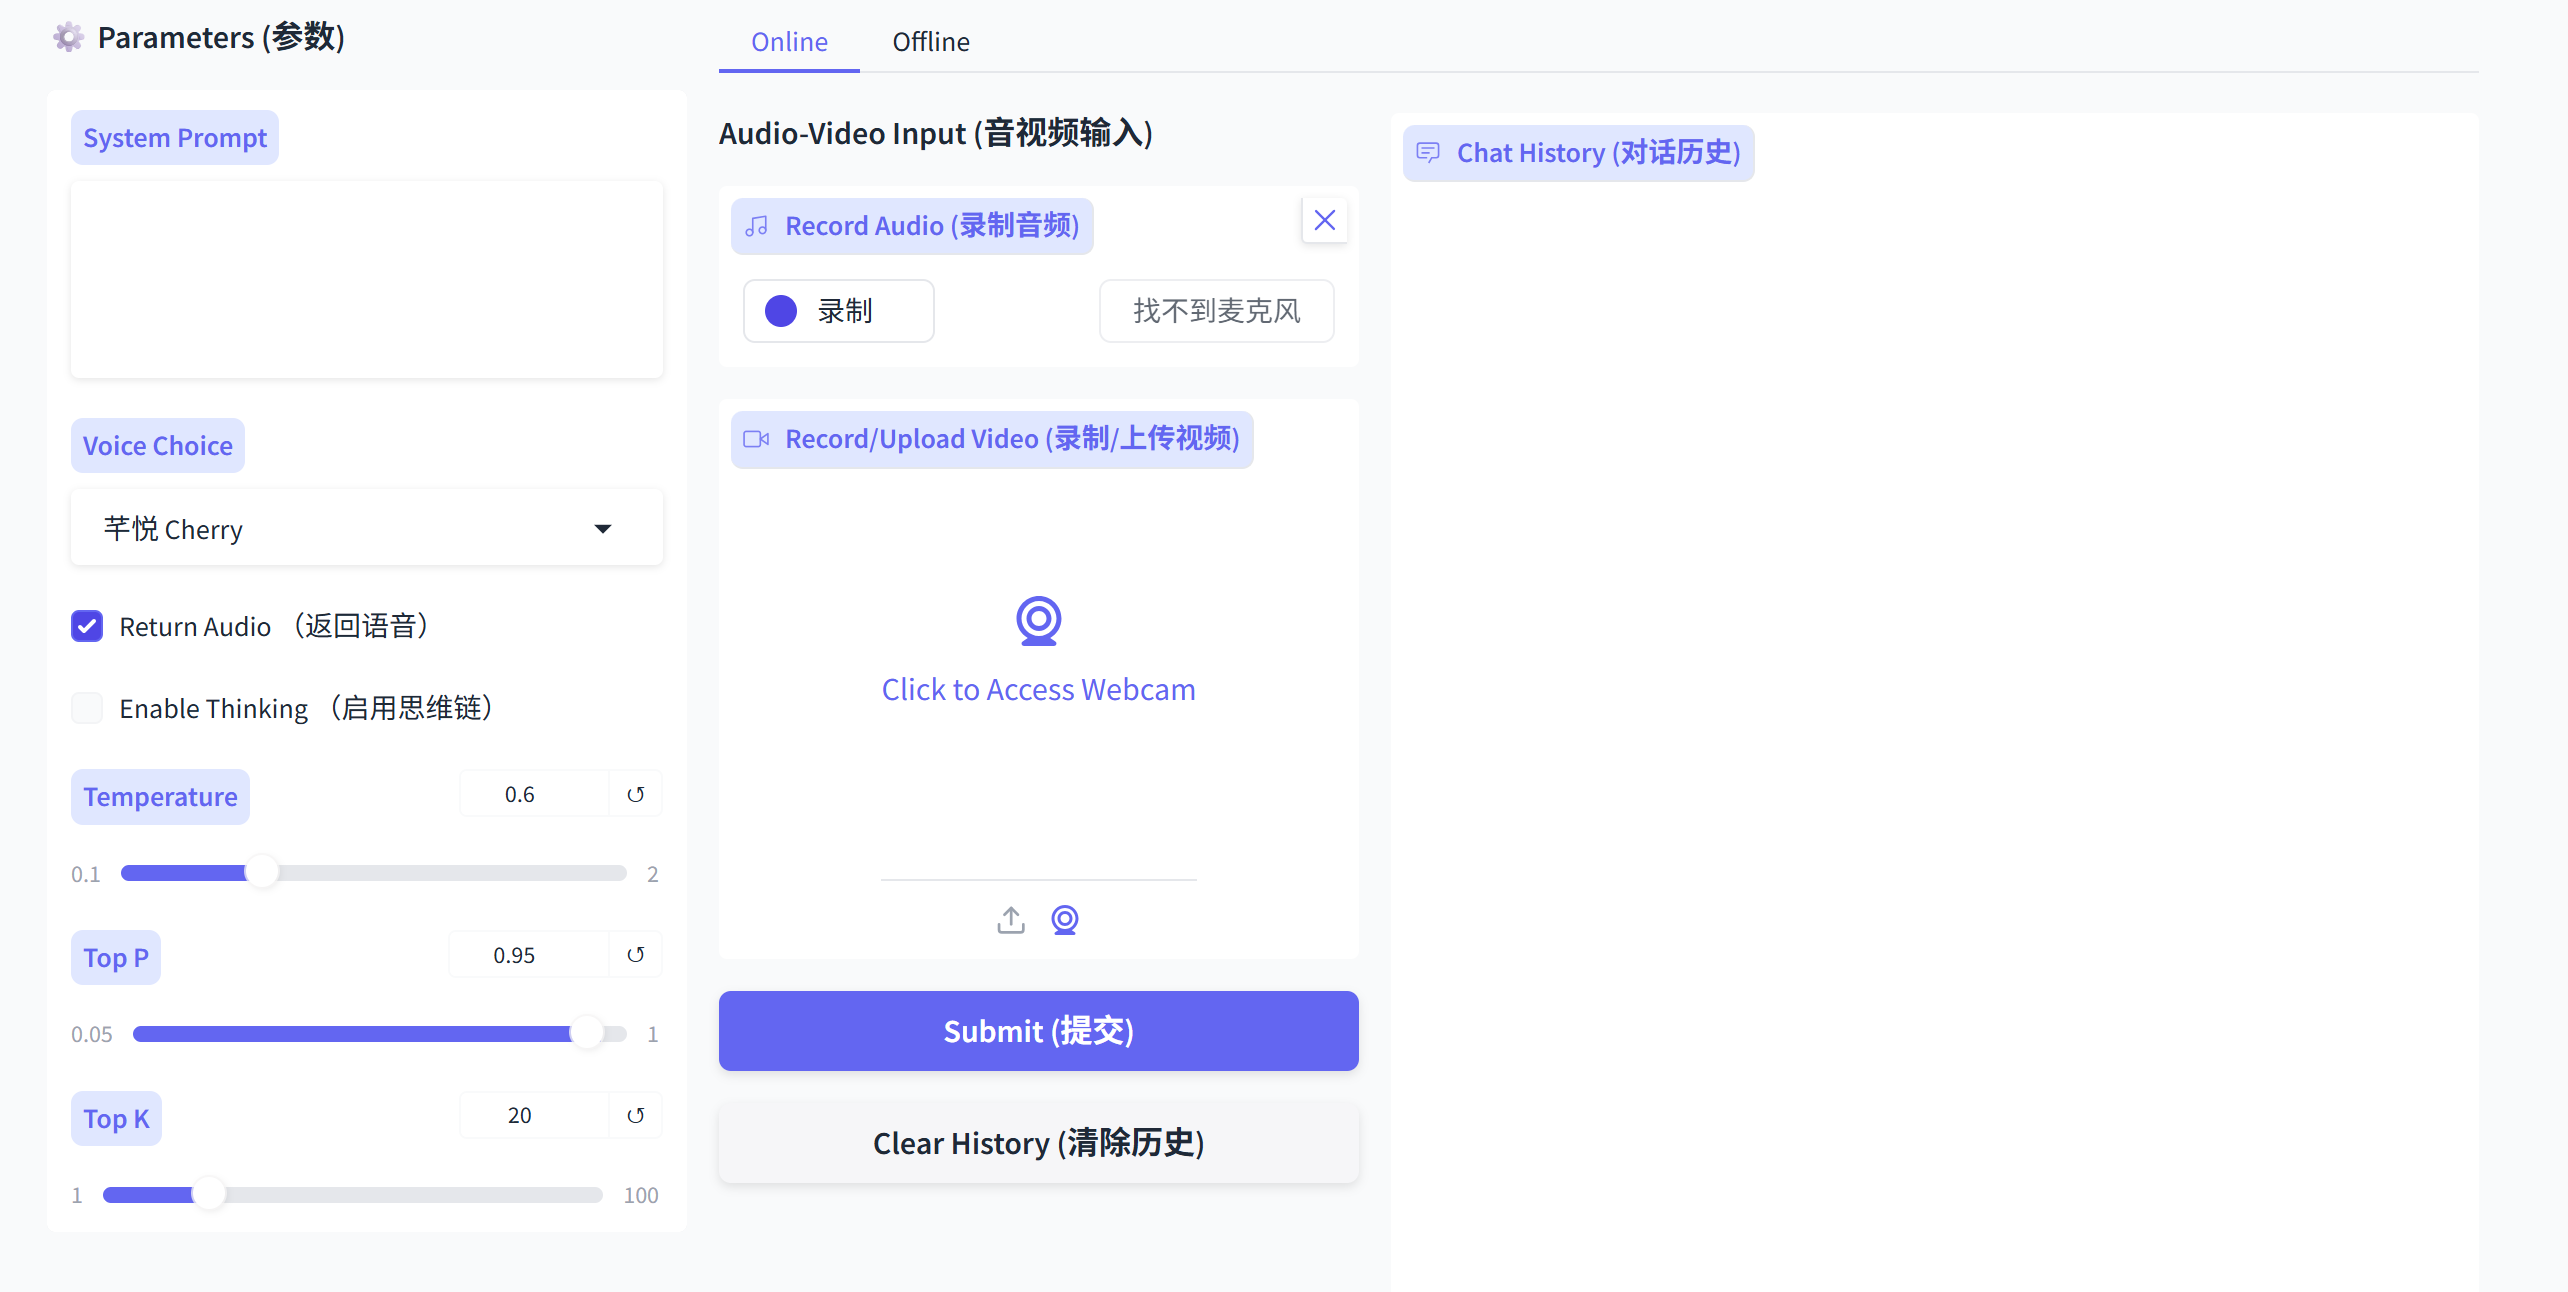Click the System Prompt label
2568x1292 pixels.
175,138
